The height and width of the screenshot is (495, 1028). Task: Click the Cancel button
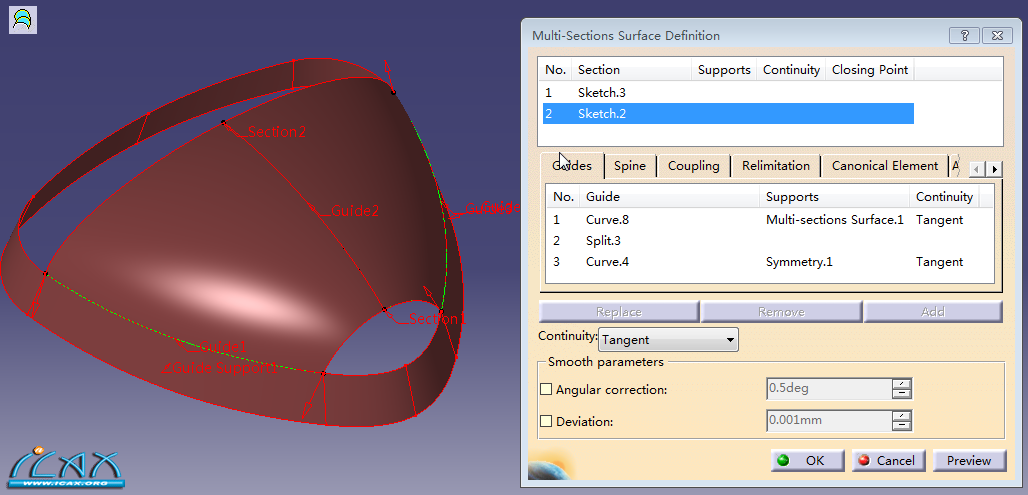pos(888,461)
